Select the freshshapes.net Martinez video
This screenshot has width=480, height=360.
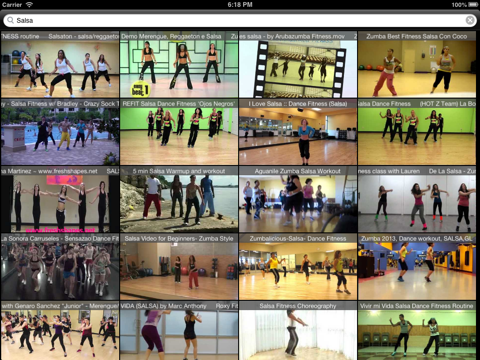[x=60, y=199]
